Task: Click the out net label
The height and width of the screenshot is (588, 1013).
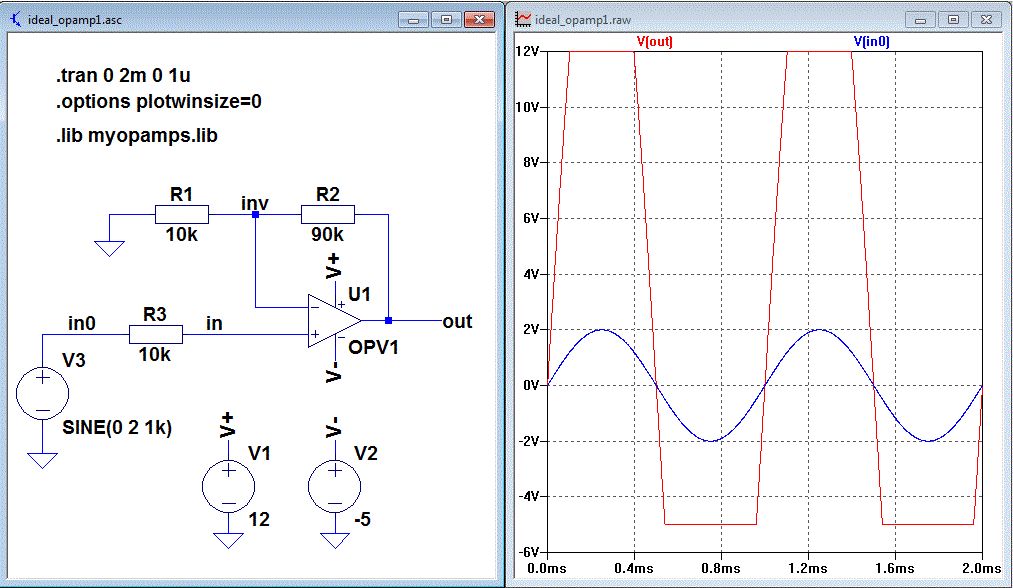Action: pyautogui.click(x=457, y=322)
